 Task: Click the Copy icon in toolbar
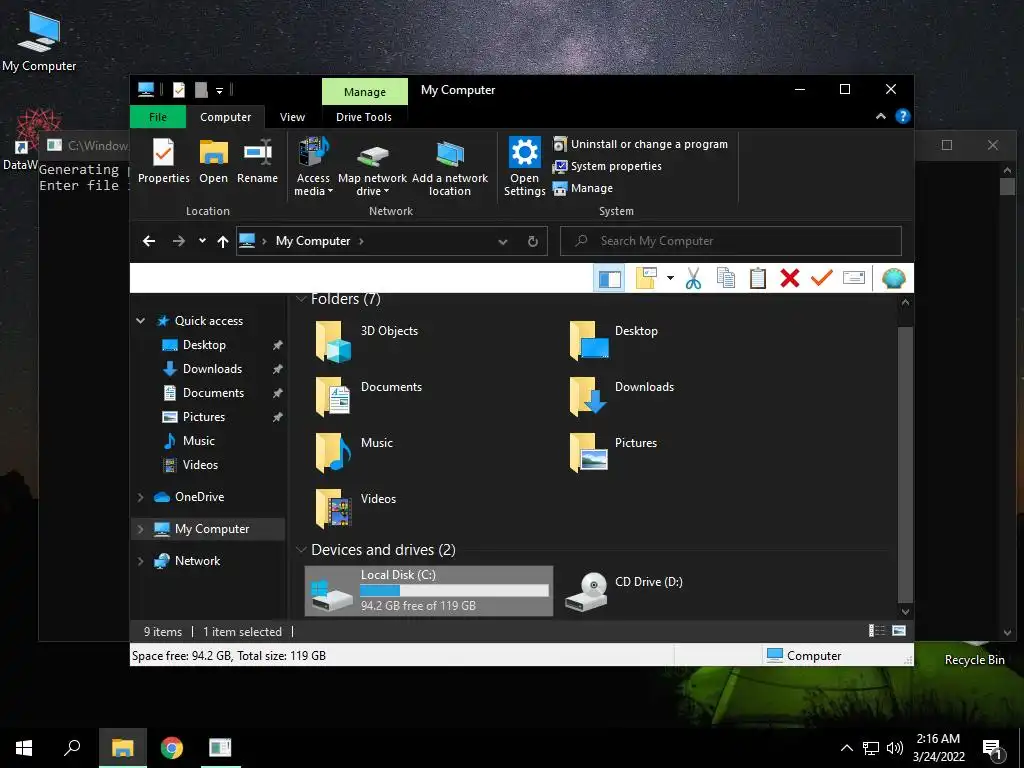click(726, 278)
